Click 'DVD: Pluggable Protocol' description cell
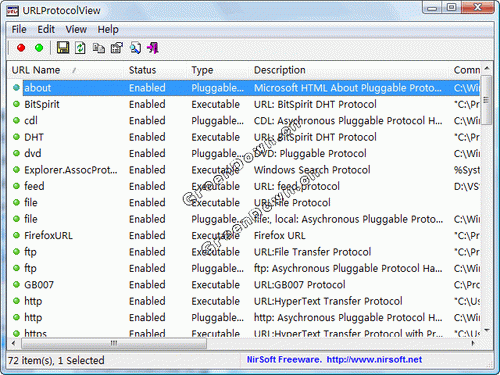The height and width of the screenshot is (375, 500). pos(310,153)
